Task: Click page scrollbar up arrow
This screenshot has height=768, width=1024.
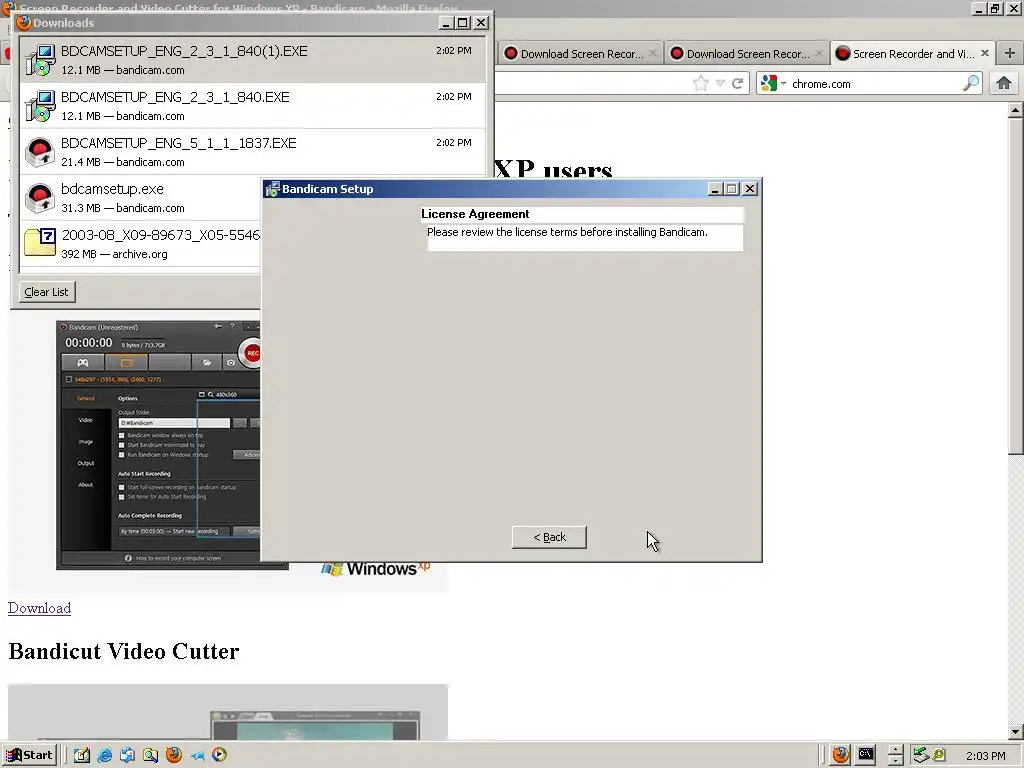Action: (x=1015, y=110)
